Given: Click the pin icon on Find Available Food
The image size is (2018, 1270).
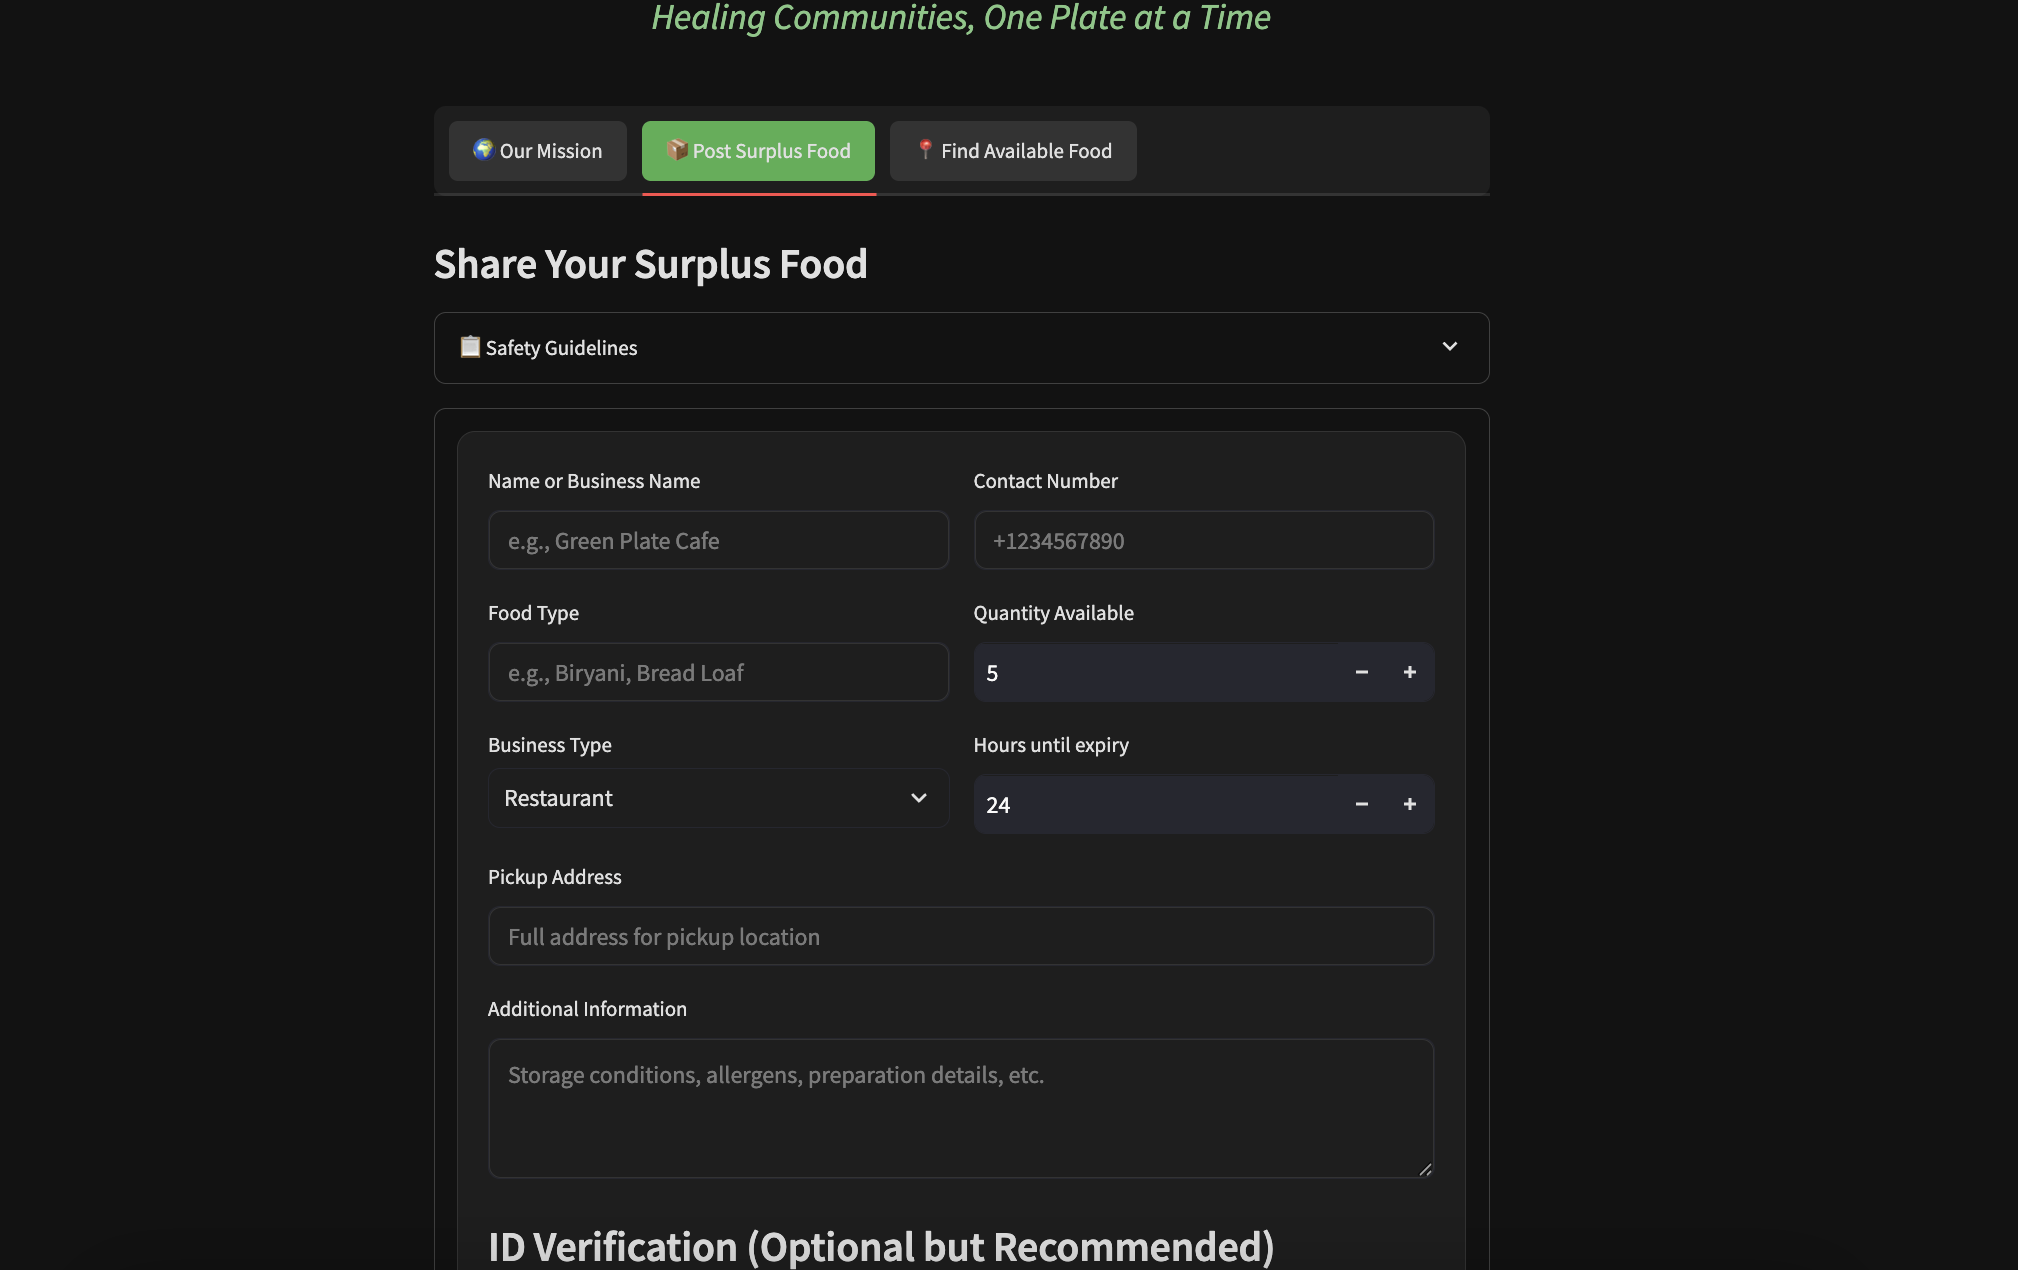Looking at the screenshot, I should pos(925,150).
